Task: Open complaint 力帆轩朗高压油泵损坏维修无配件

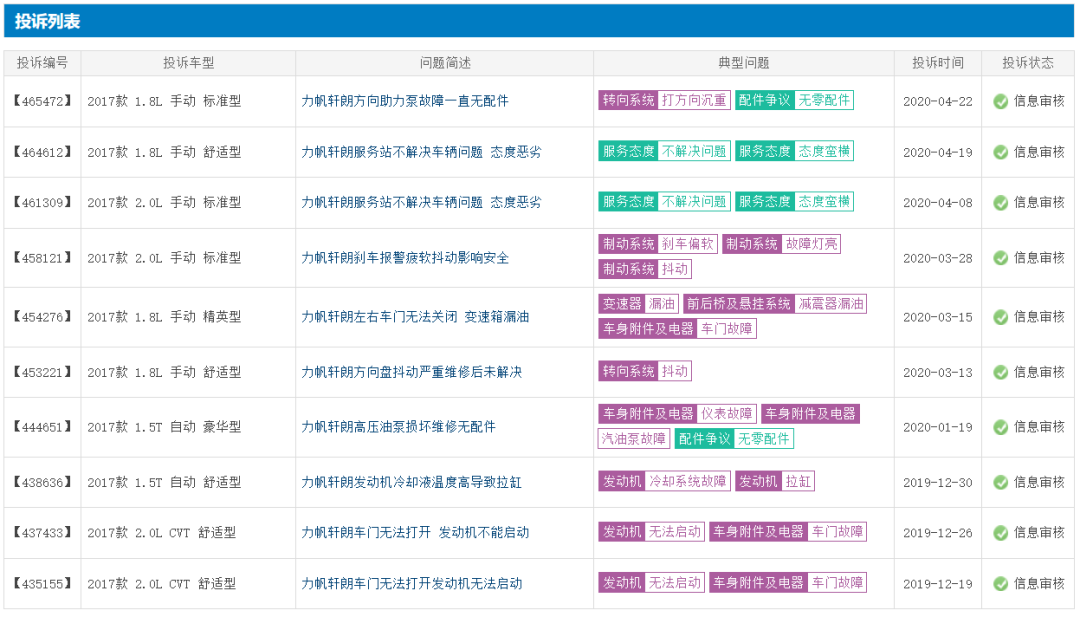Action: 398,427
